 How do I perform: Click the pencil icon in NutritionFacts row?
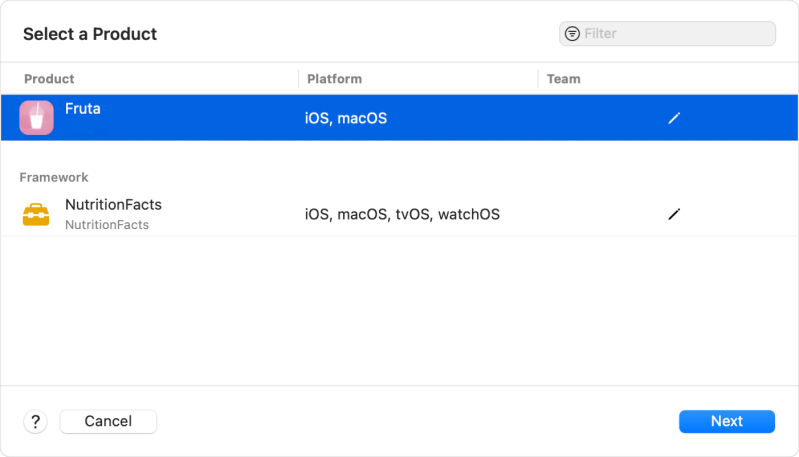pos(674,214)
